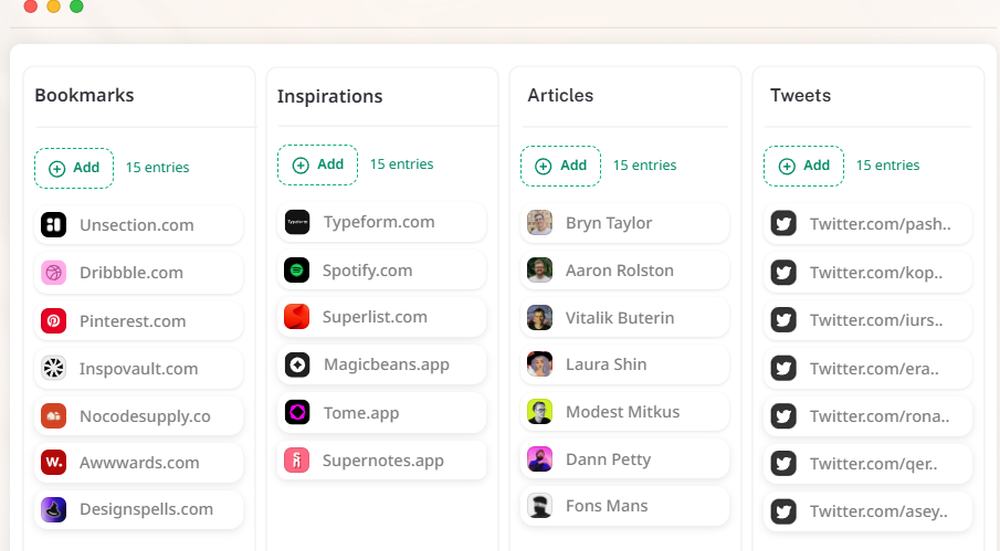Click the green macOS window zoom button
Image resolution: width=1000 pixels, height=551 pixels.
[x=76, y=6]
